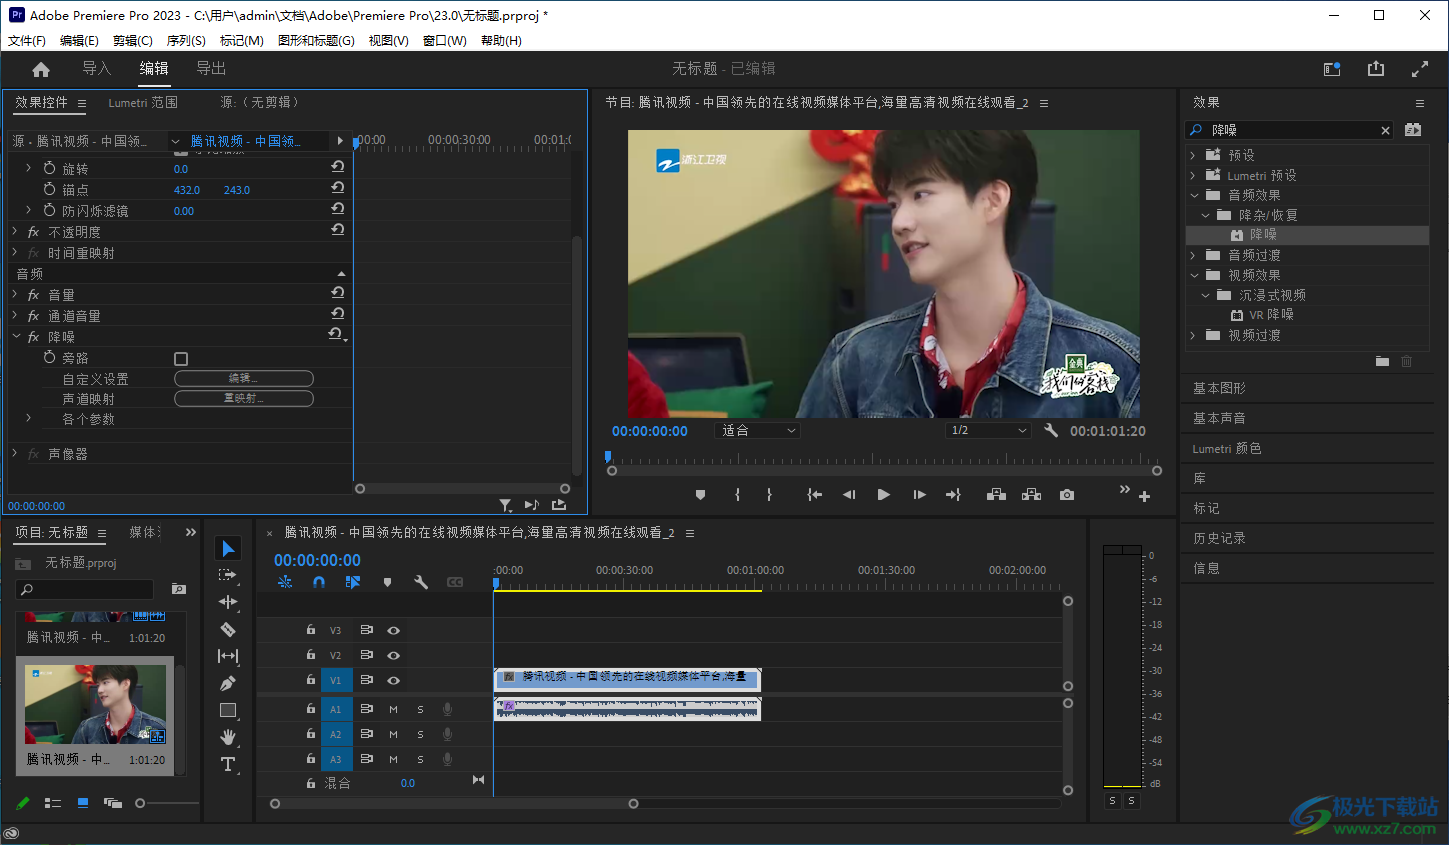The image size is (1449, 845).
Task: Open Quick Export share icon
Action: 1376,69
